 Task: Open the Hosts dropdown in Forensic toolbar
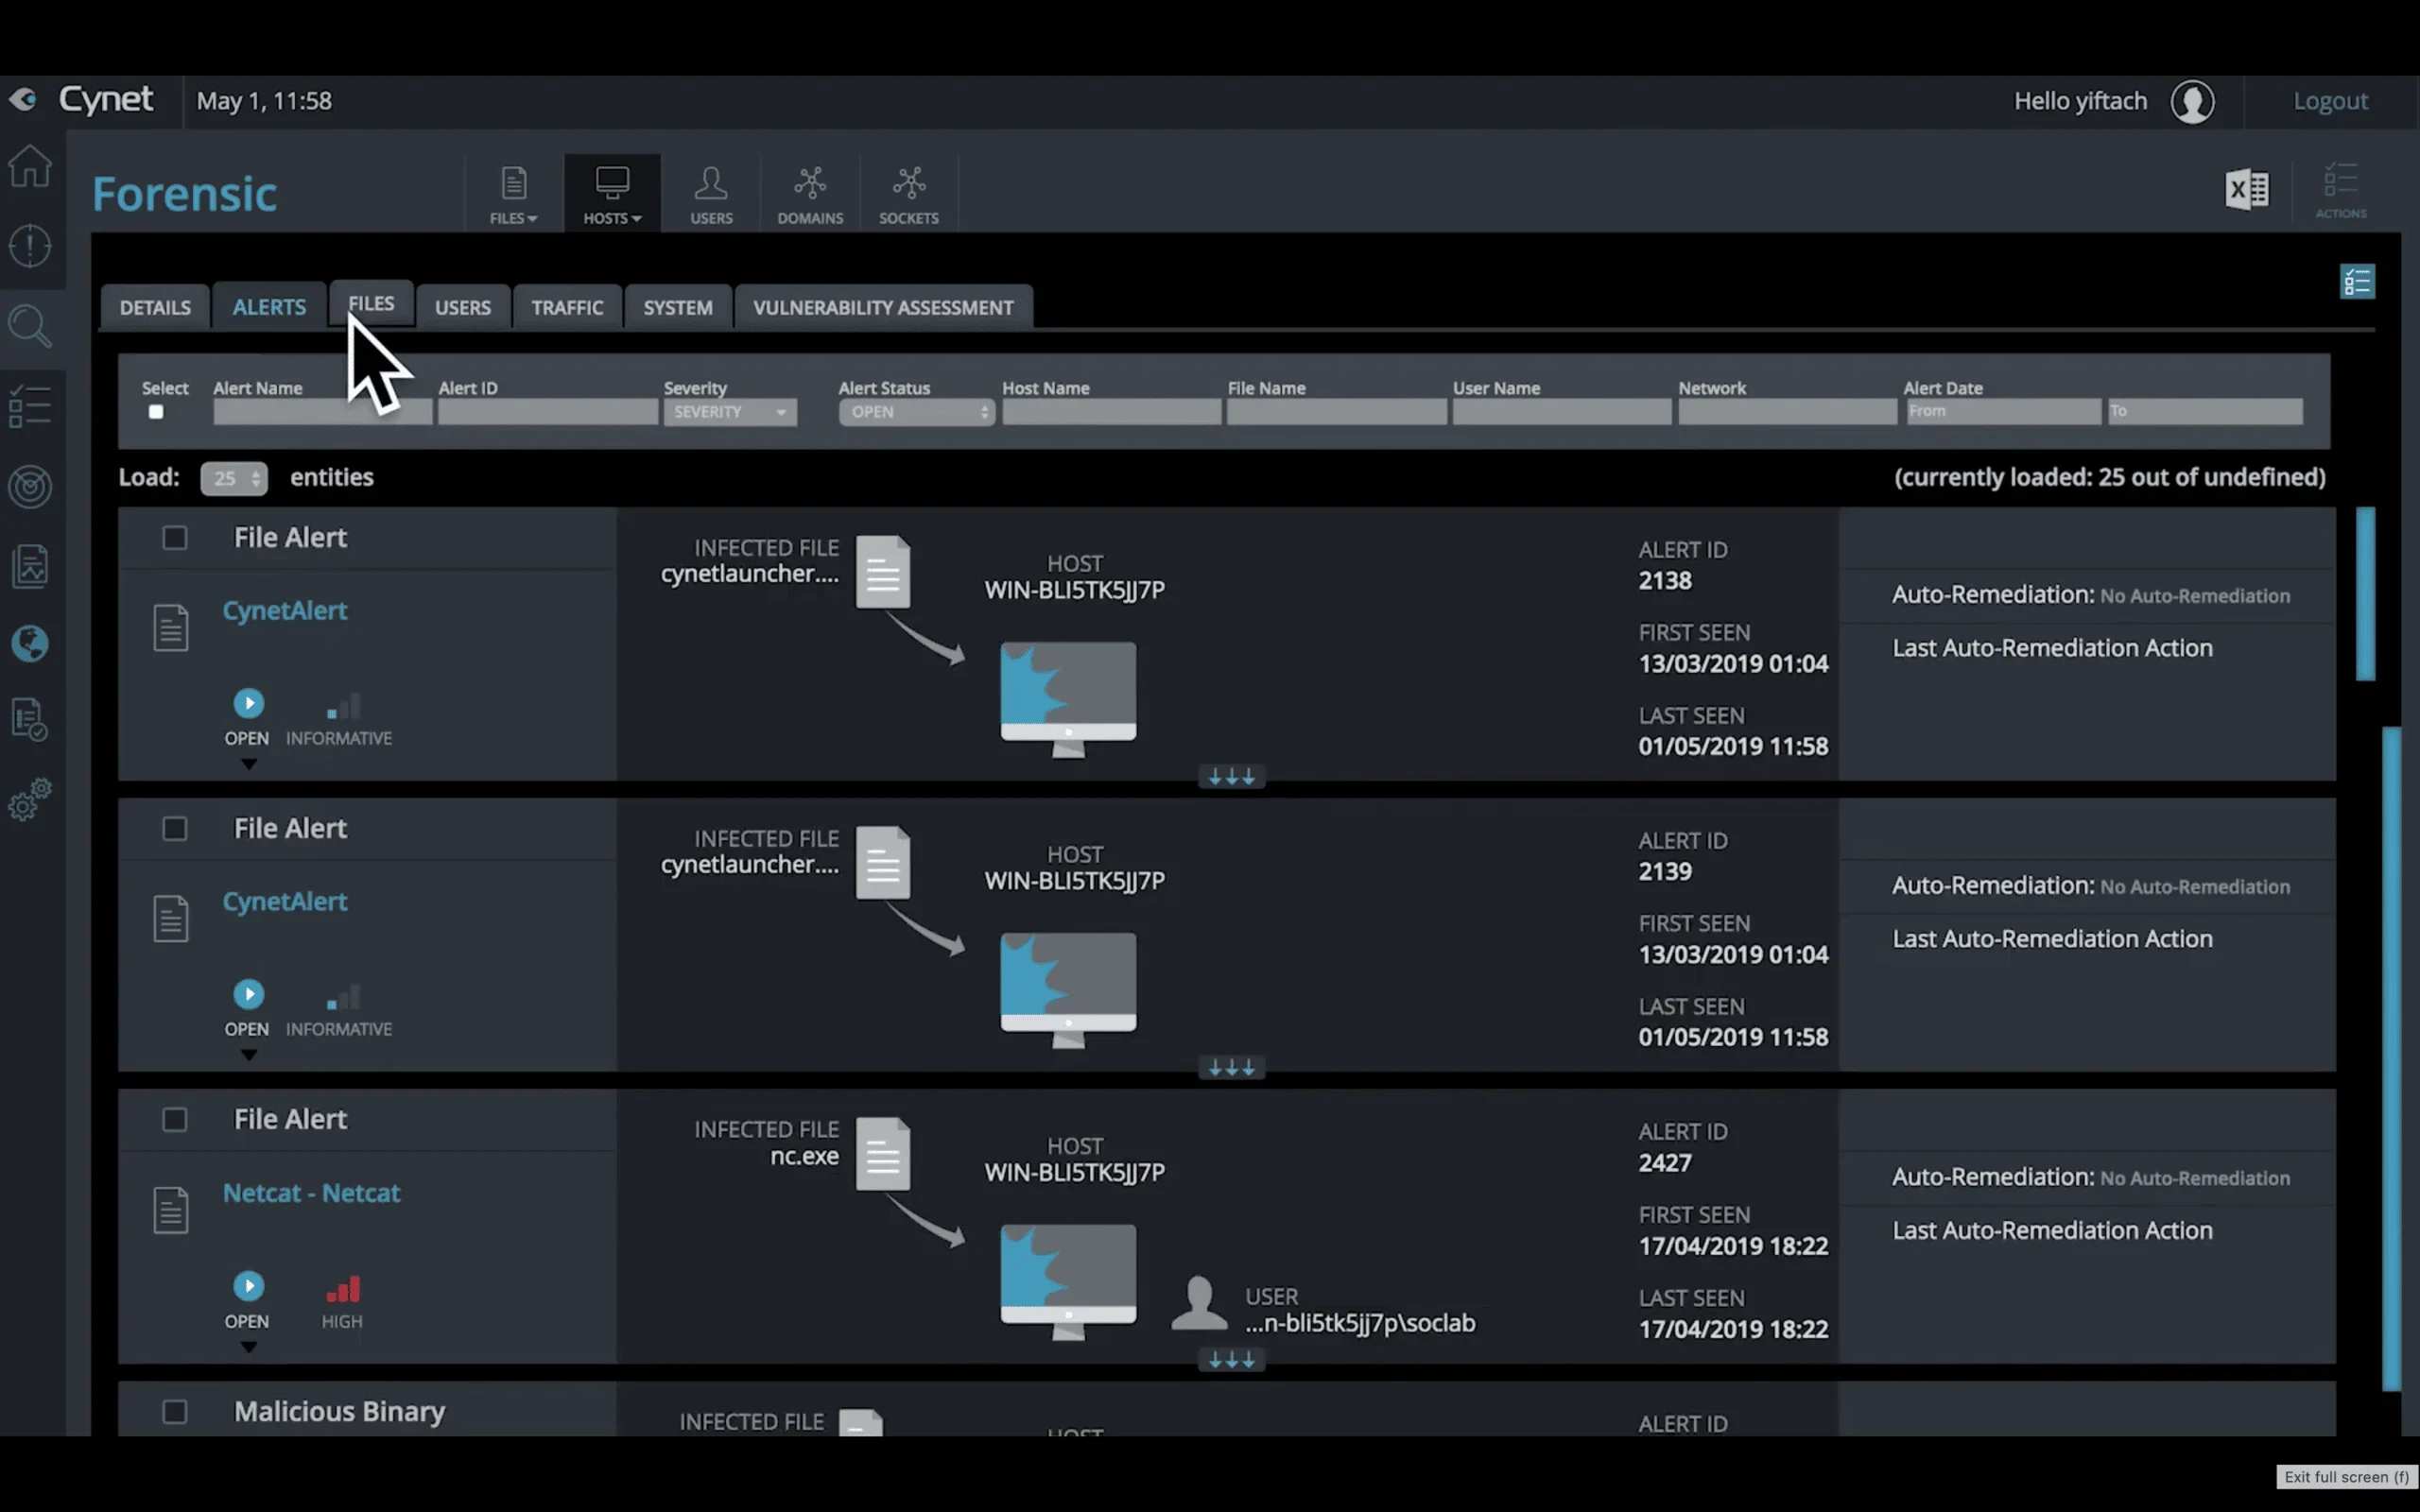(612, 195)
